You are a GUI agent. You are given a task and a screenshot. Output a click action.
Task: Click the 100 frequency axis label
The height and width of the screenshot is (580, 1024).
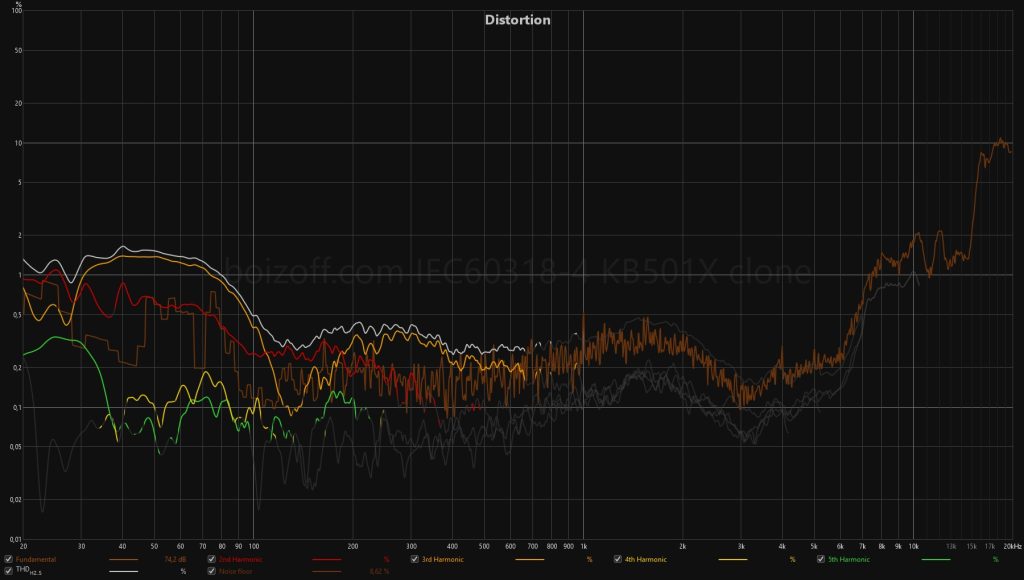click(x=254, y=546)
